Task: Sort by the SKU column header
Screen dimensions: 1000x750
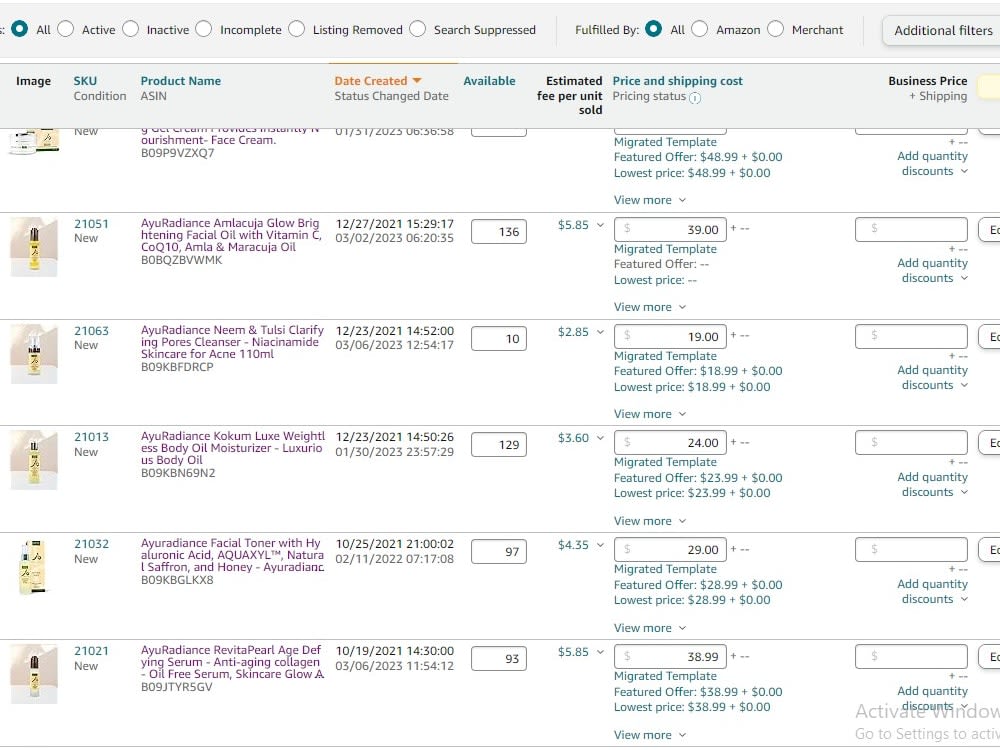Action: tap(85, 81)
